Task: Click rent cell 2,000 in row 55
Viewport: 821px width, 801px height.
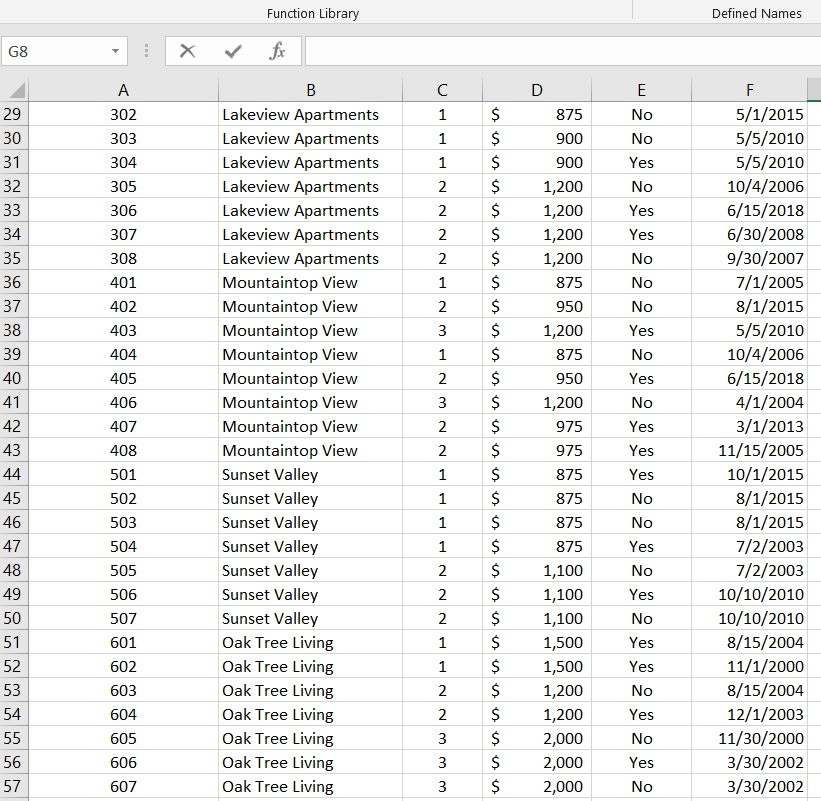Action: (537, 738)
